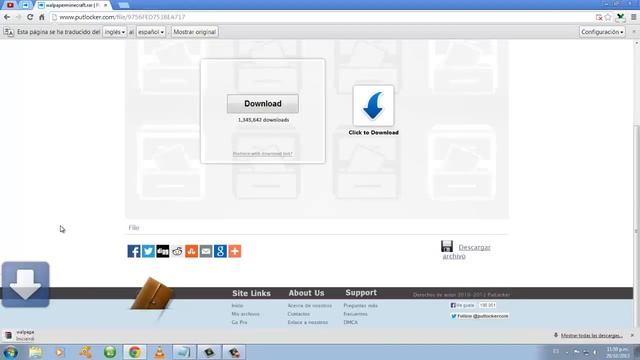Click the green round taskbar application icon

[x=110, y=352]
